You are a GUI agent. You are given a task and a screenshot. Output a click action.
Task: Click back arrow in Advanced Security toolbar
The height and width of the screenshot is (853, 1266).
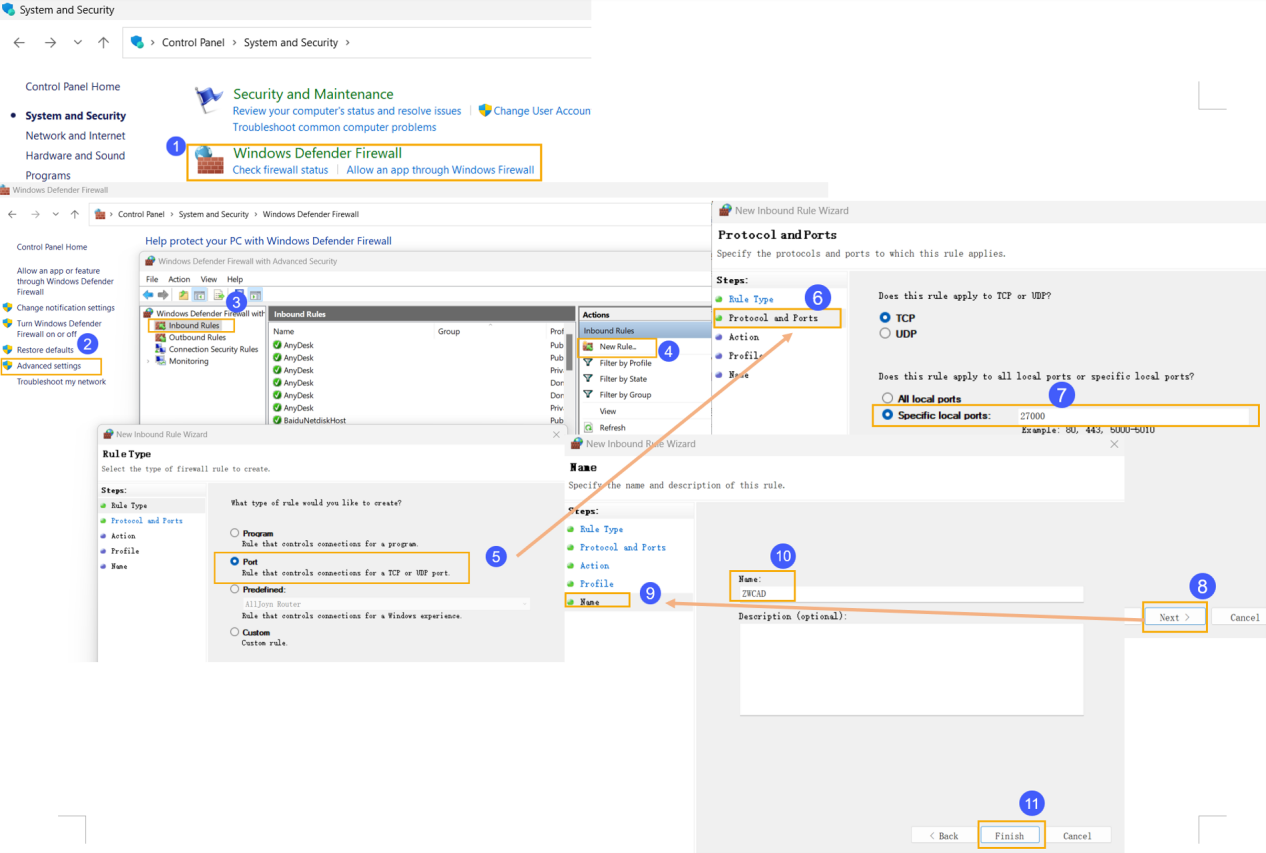tap(148, 295)
